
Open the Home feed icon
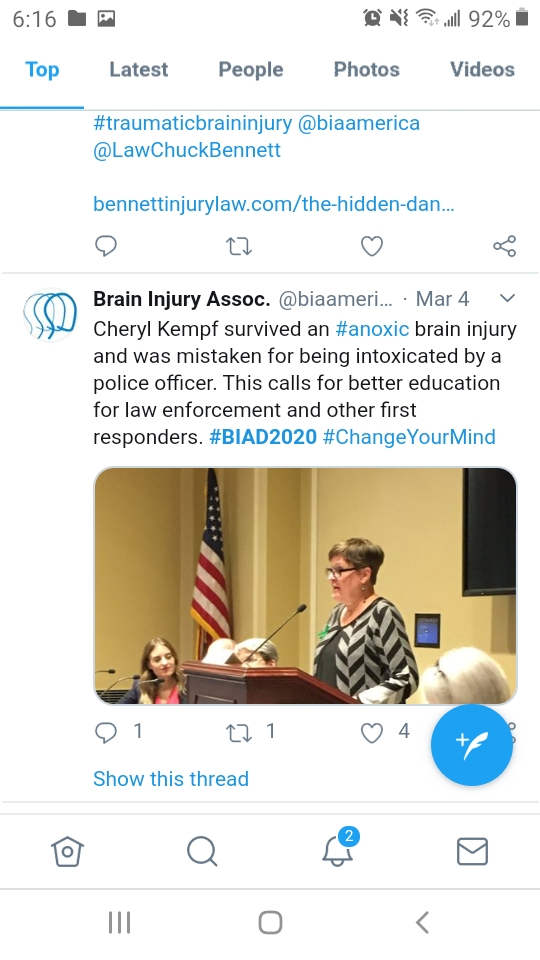click(67, 851)
